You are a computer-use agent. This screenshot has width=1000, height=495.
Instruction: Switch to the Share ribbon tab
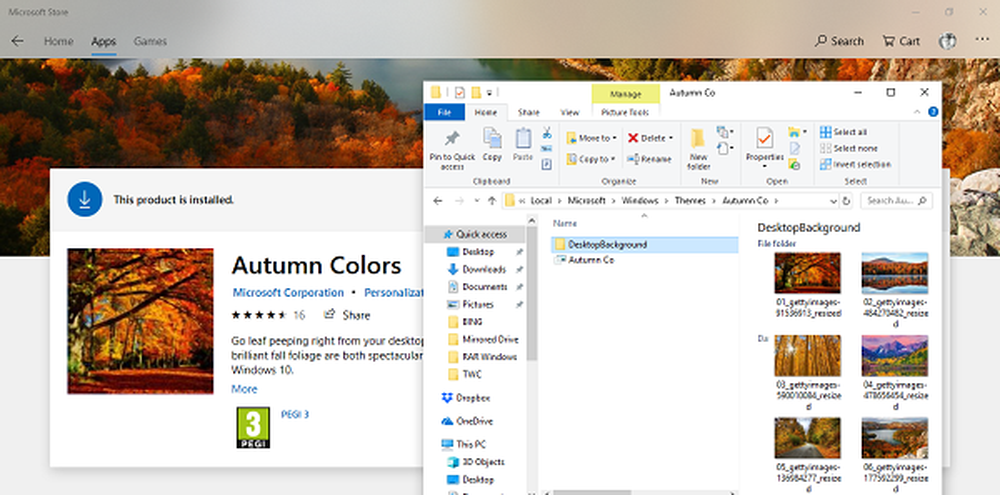[529, 112]
